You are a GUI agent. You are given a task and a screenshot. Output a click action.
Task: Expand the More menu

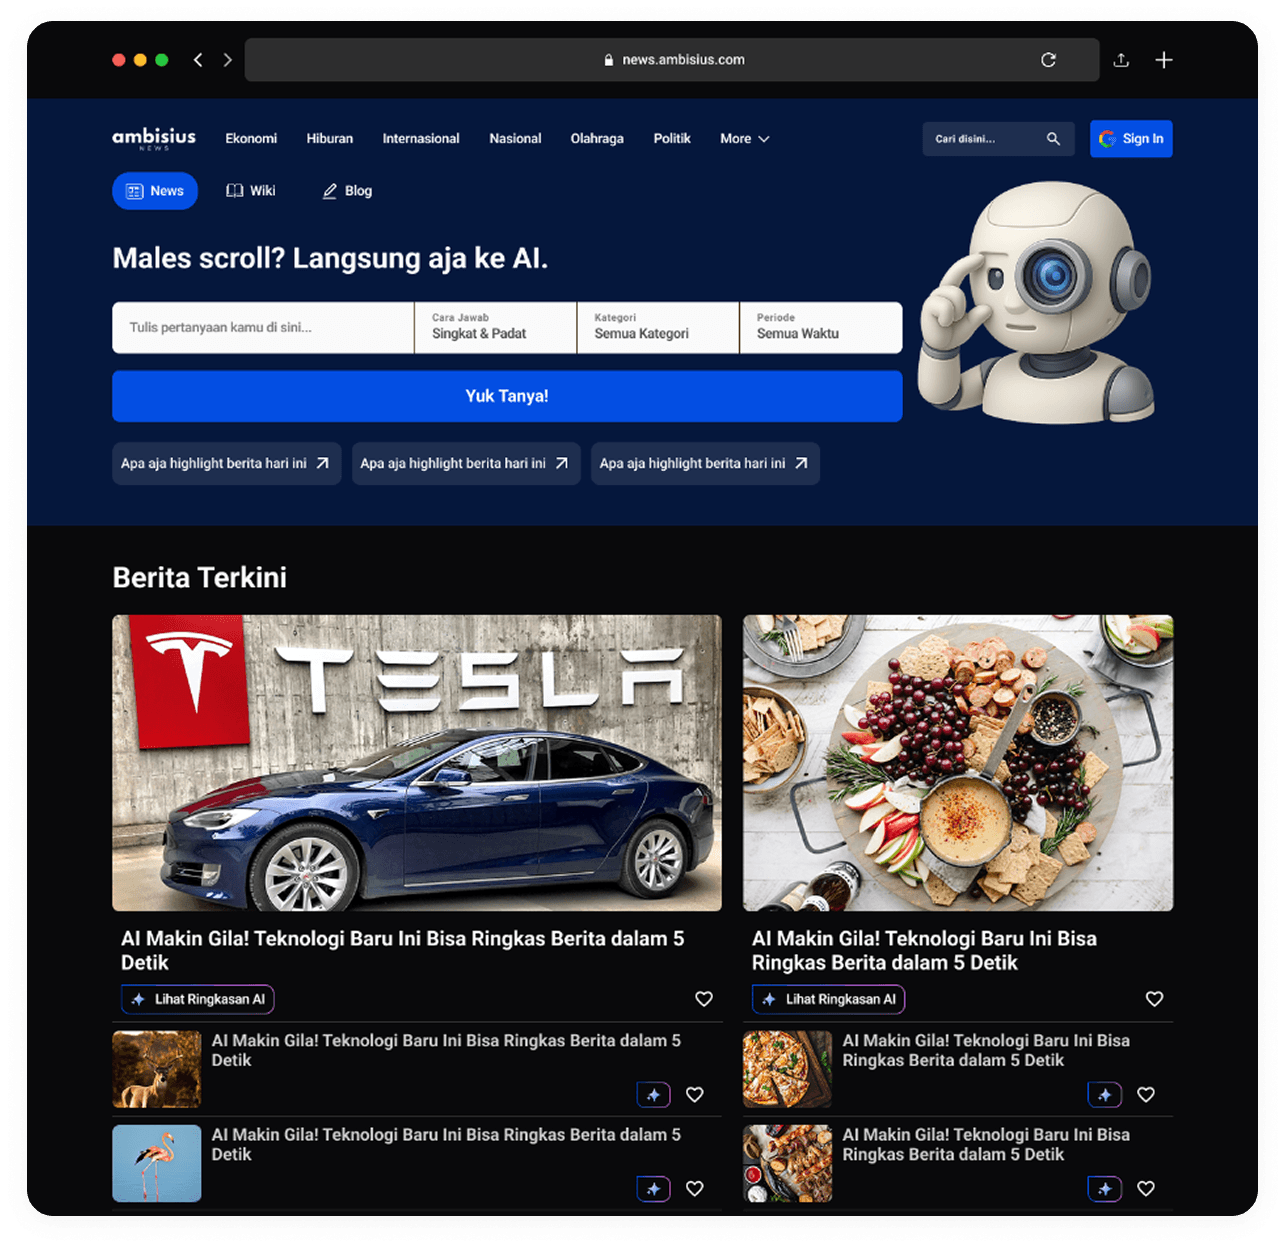click(745, 139)
